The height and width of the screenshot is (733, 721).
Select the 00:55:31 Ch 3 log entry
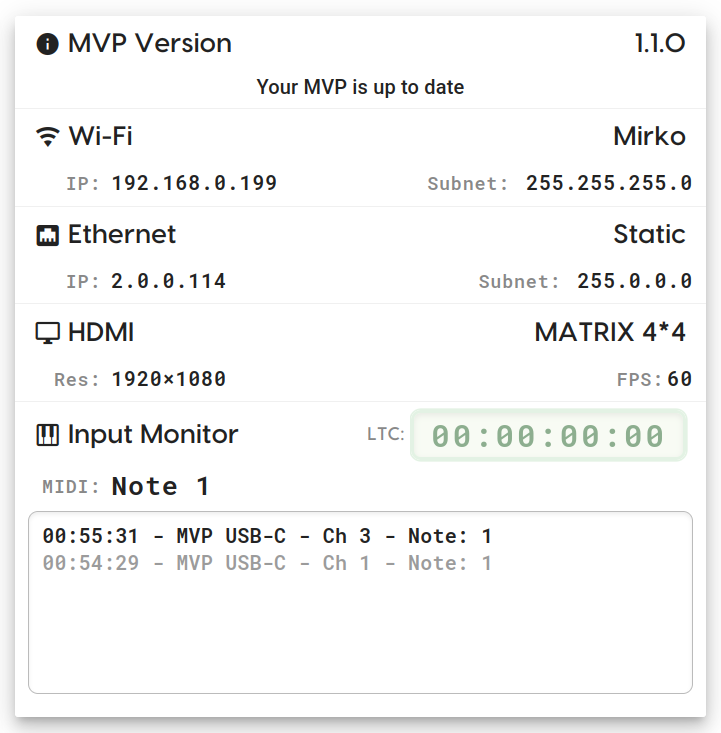pos(267,537)
